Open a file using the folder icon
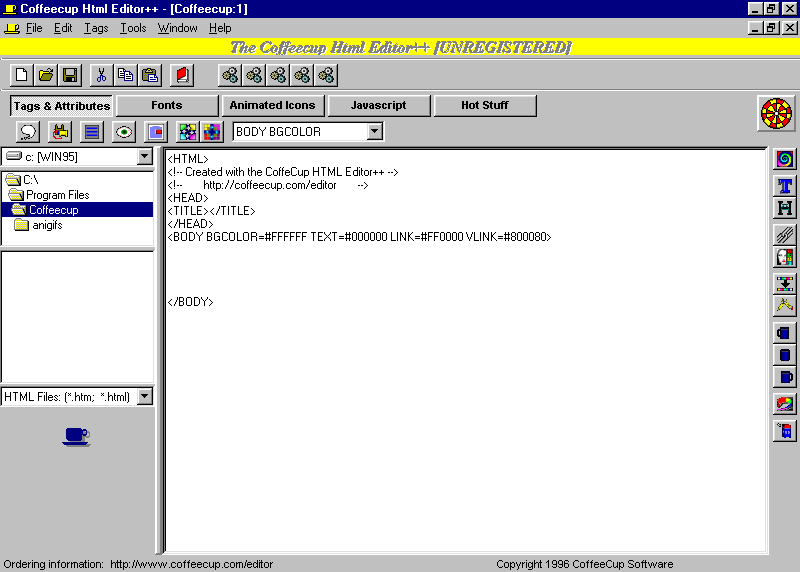The height and width of the screenshot is (572, 800). 46,76
